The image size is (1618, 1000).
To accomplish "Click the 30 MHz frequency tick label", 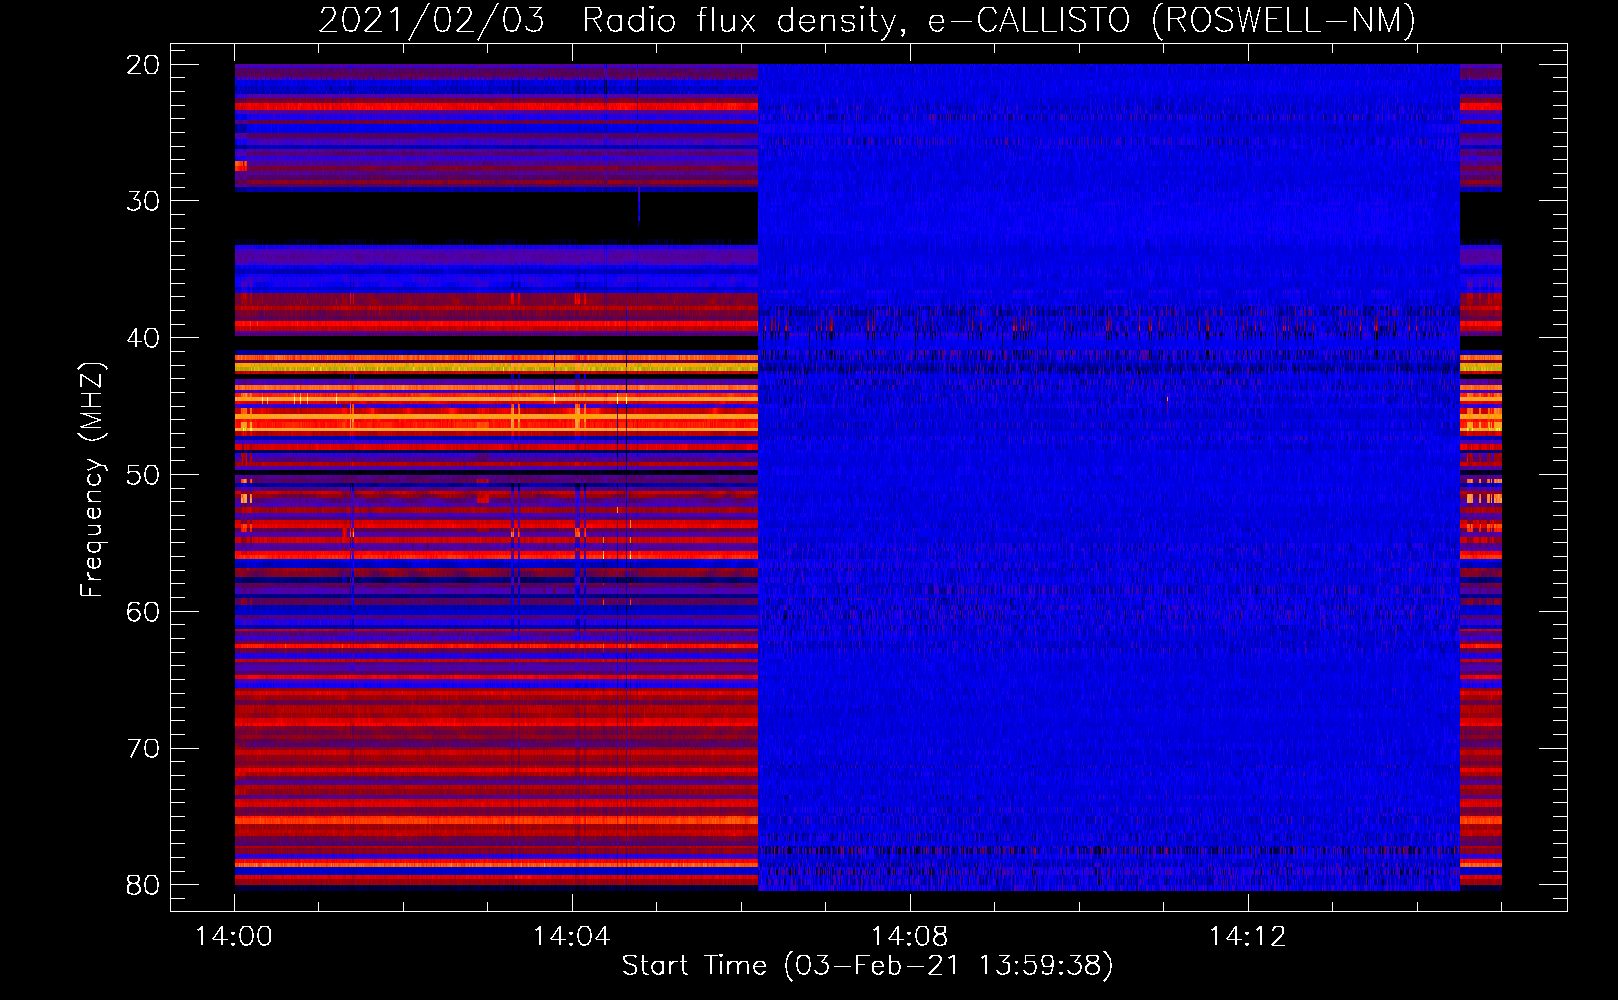I will 143,201.
